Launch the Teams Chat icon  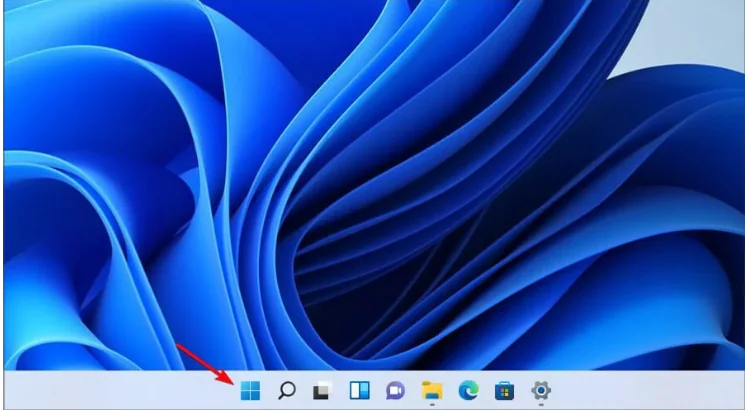[x=395, y=390]
